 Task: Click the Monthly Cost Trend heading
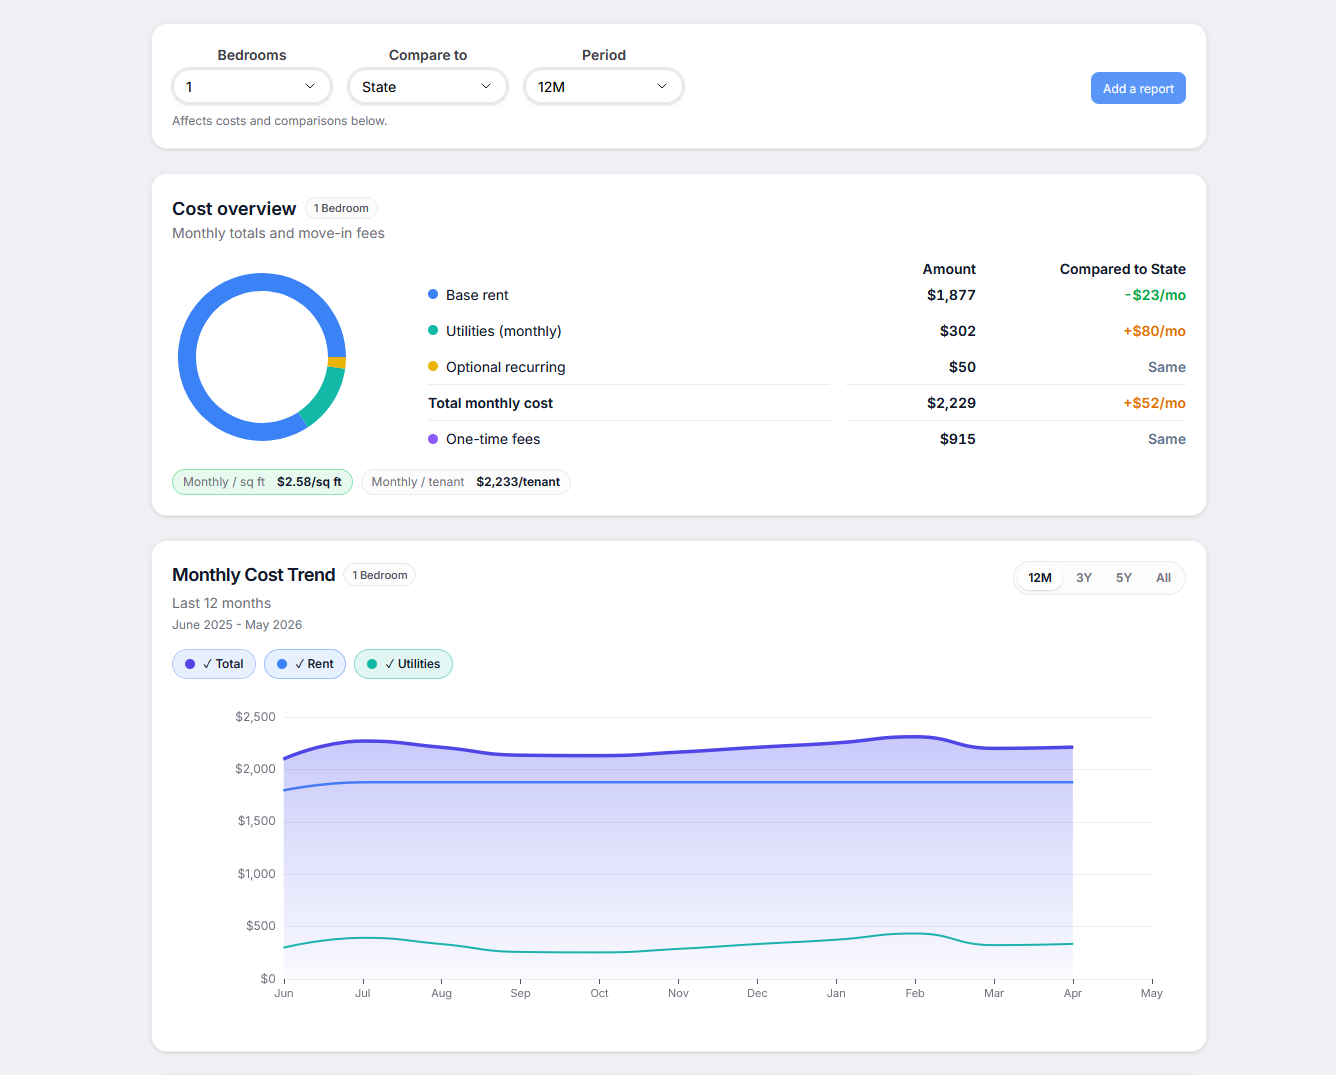pyautogui.click(x=253, y=575)
